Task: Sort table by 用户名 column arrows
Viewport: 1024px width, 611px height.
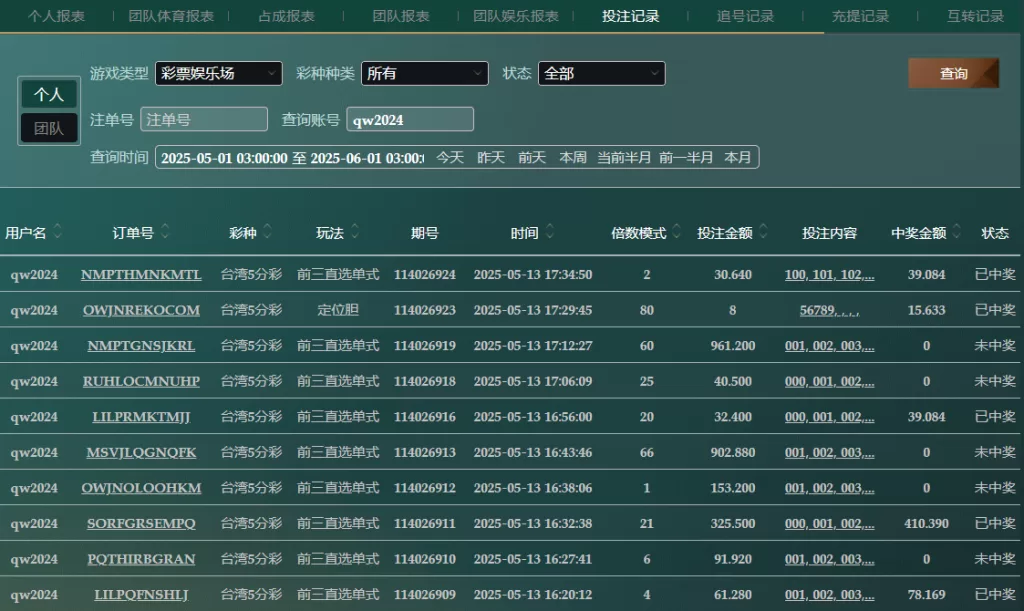Action: (x=57, y=231)
